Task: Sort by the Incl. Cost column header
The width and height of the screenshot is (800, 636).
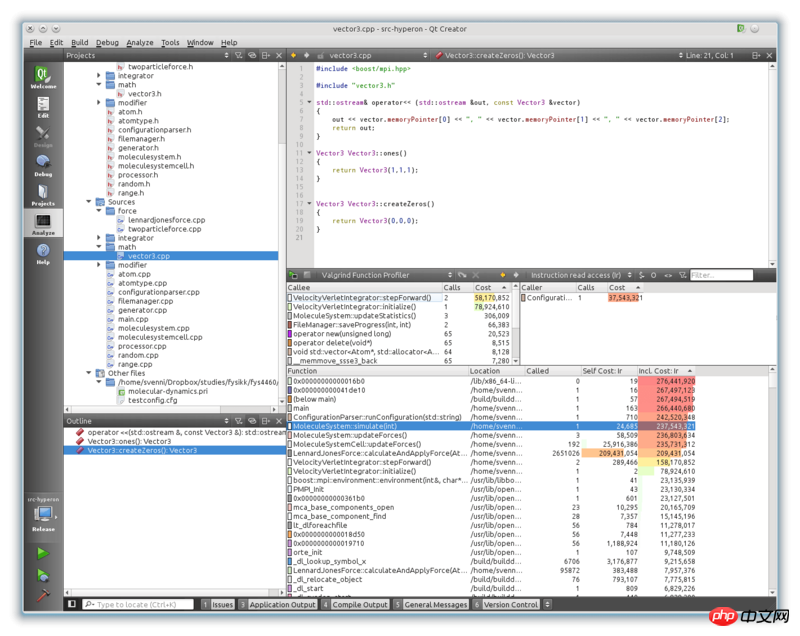Action: tap(666, 371)
